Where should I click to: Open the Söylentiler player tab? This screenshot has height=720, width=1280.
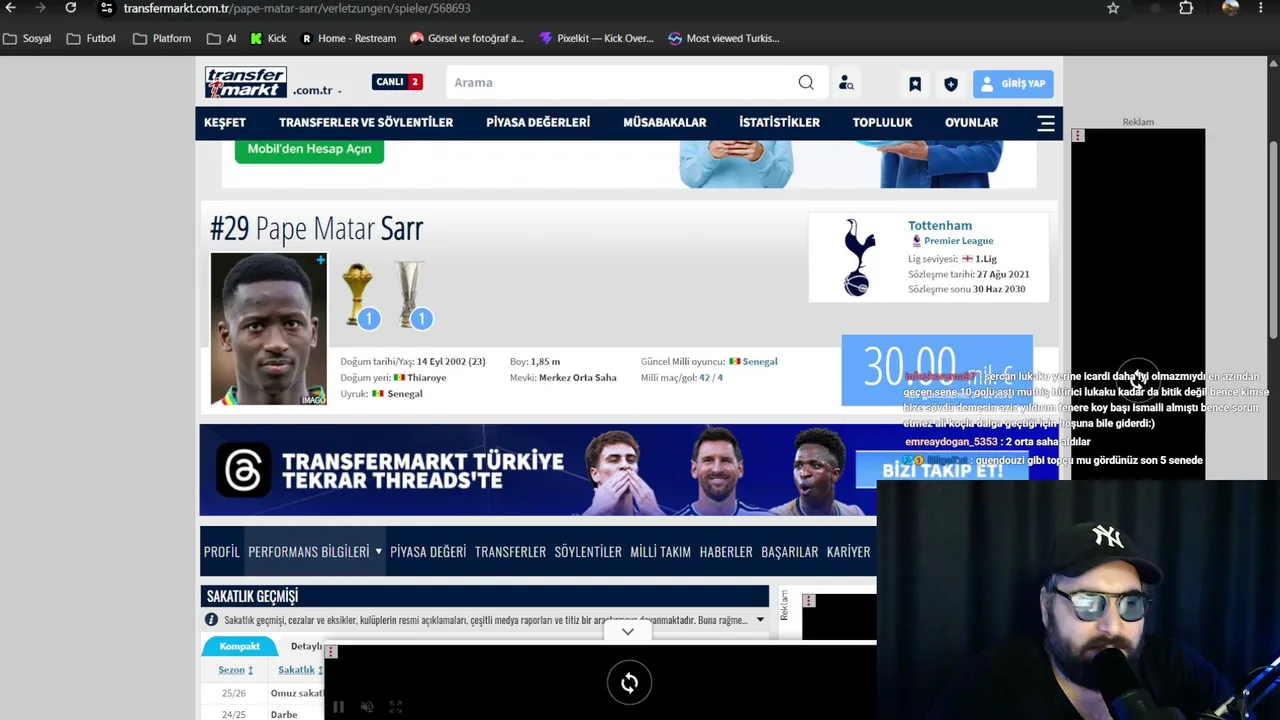coord(588,552)
